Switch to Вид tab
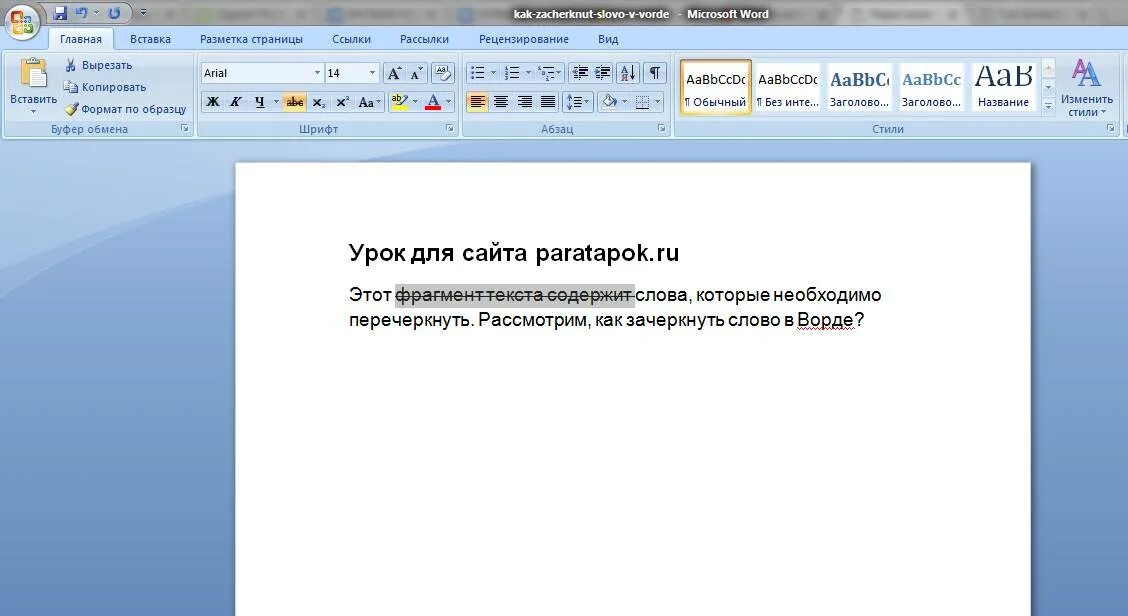1128x616 pixels. click(x=608, y=39)
